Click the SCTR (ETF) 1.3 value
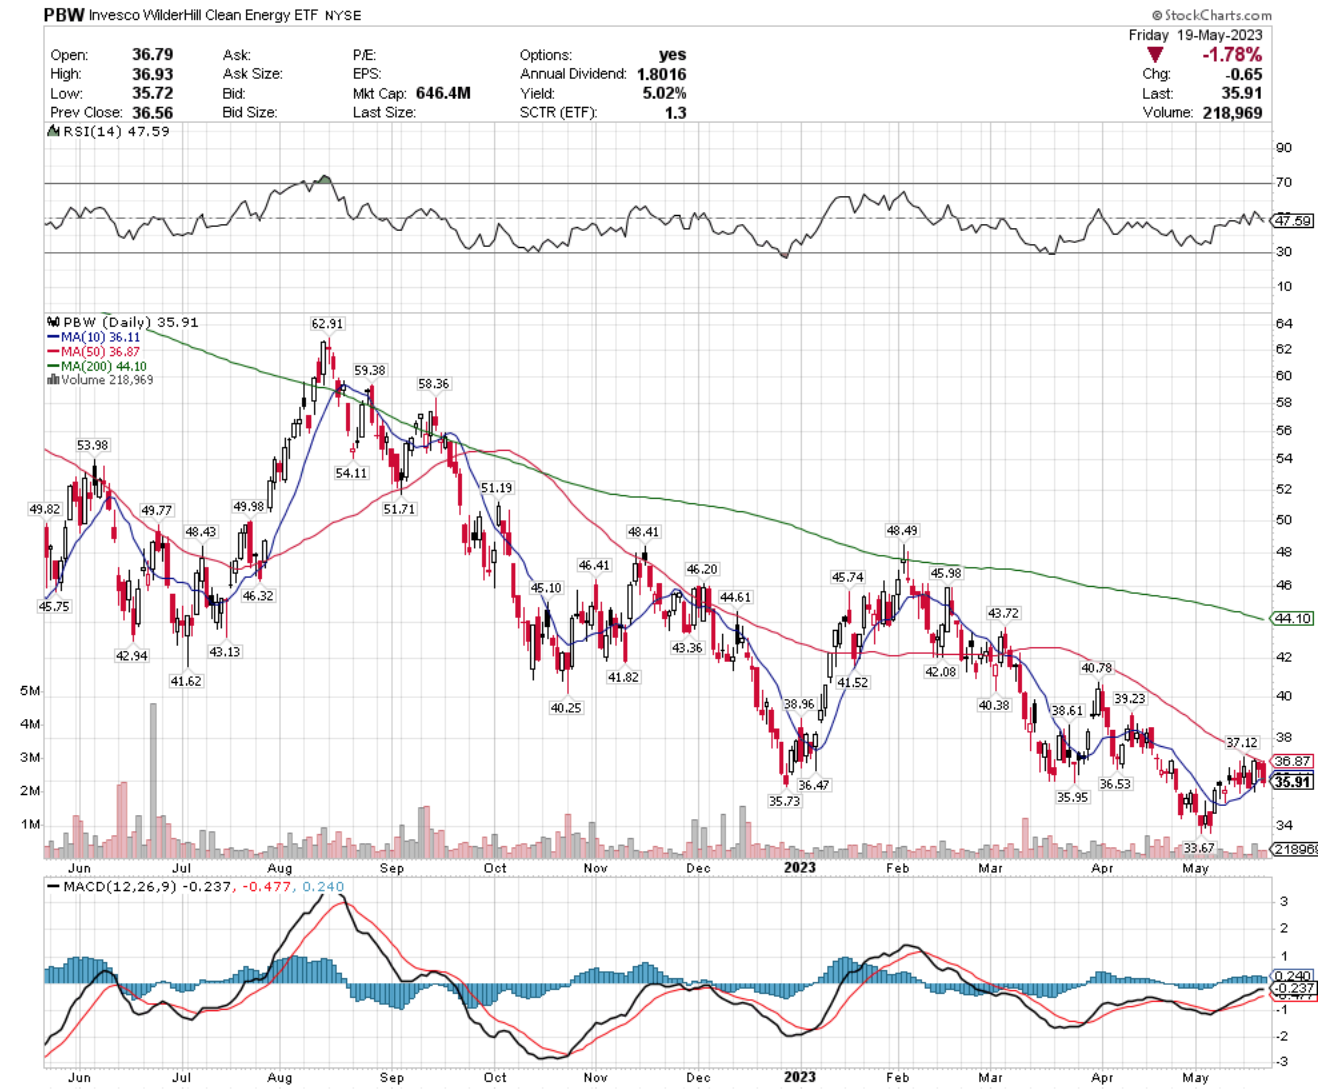 click(676, 112)
